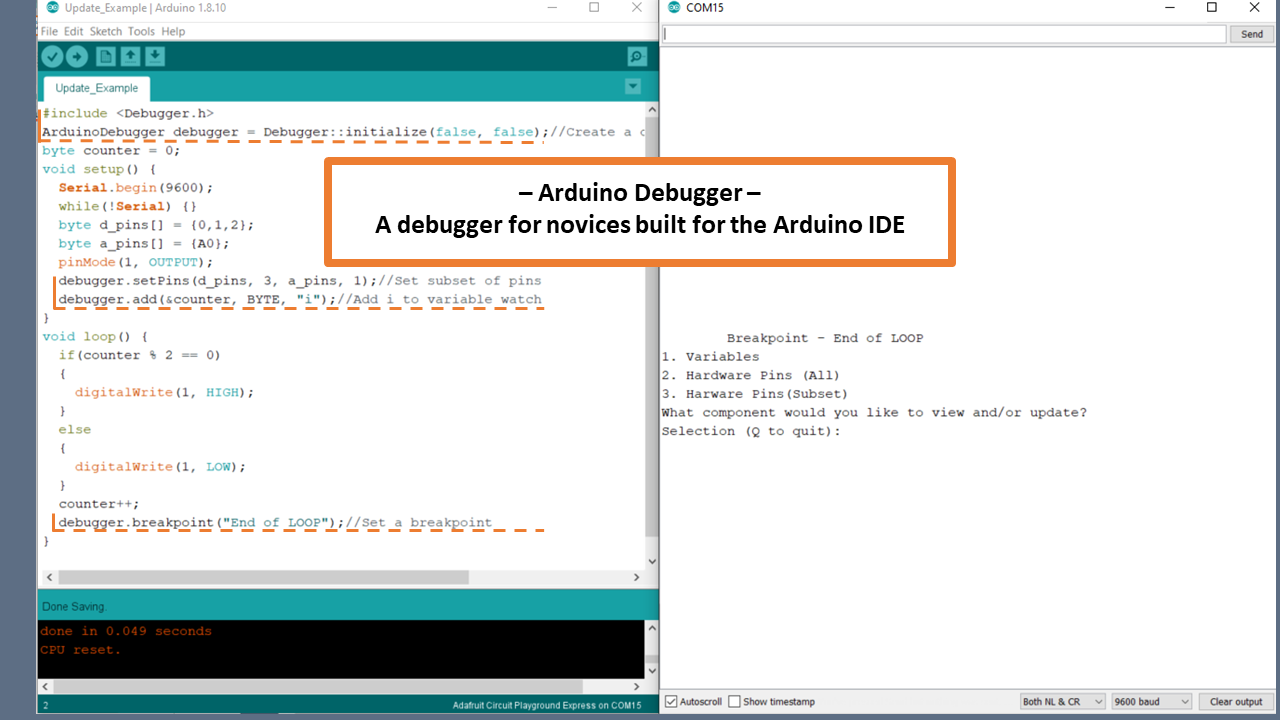The image size is (1280, 720).
Task: Click 'Selection (Q to quit):' text
Action: click(751, 431)
